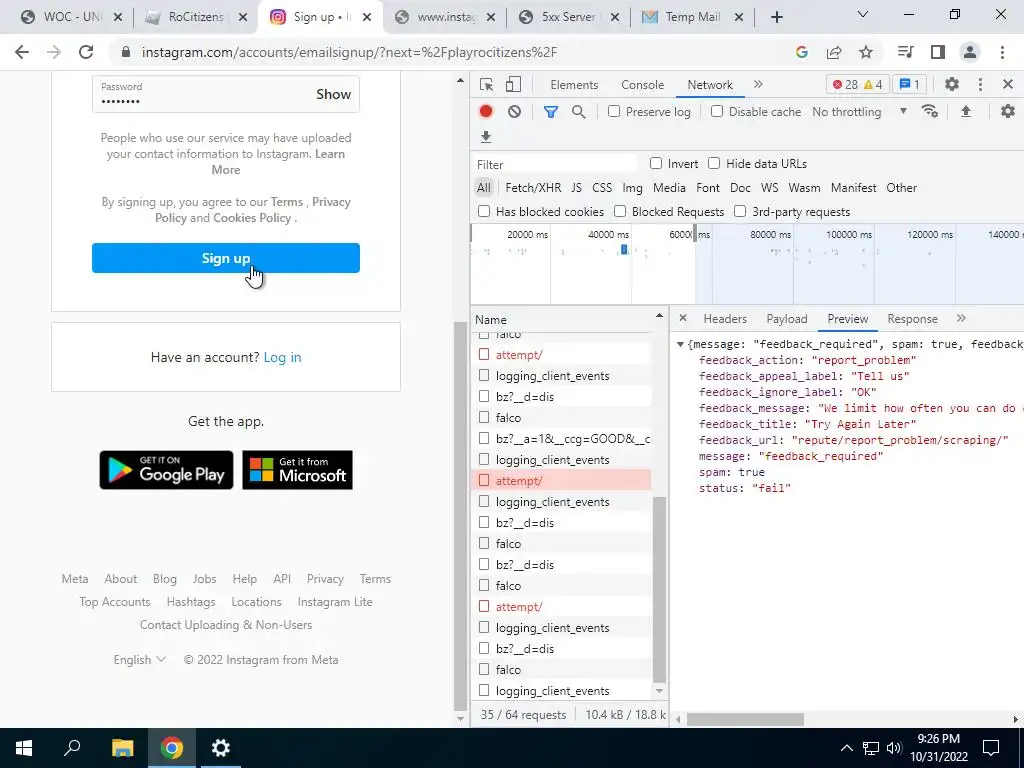Enable the Preserve log checkbox

coord(614,112)
